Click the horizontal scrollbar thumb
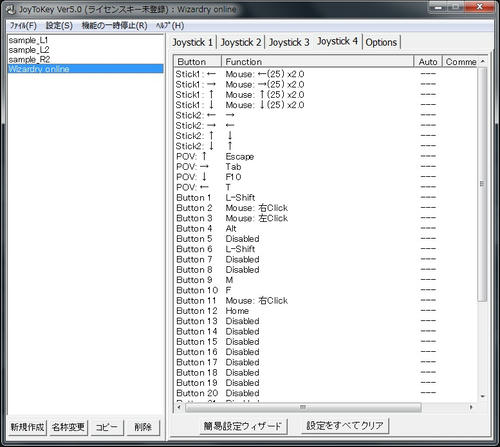The height and width of the screenshot is (447, 500). pyautogui.click(x=303, y=407)
